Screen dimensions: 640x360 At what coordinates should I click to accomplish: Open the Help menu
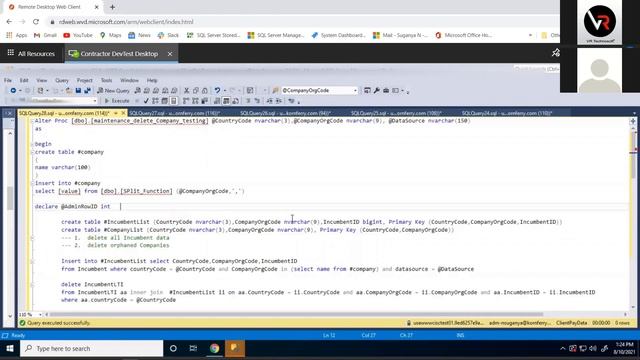(x=152, y=80)
